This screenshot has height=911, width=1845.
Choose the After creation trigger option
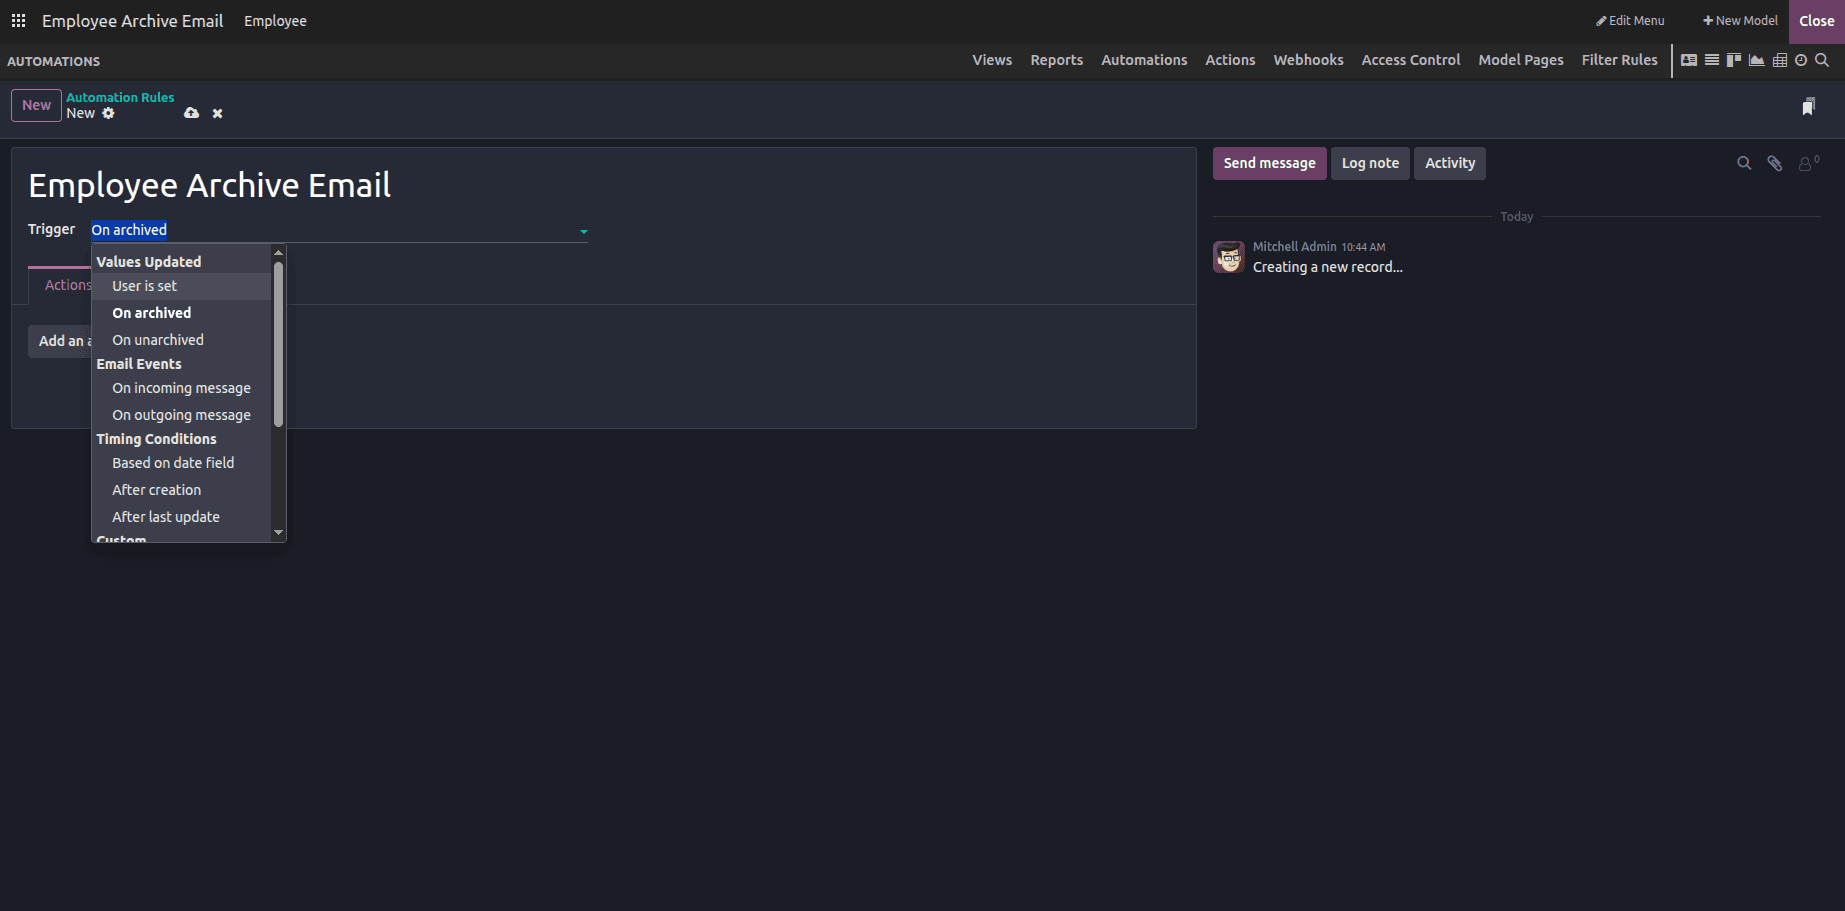156,489
